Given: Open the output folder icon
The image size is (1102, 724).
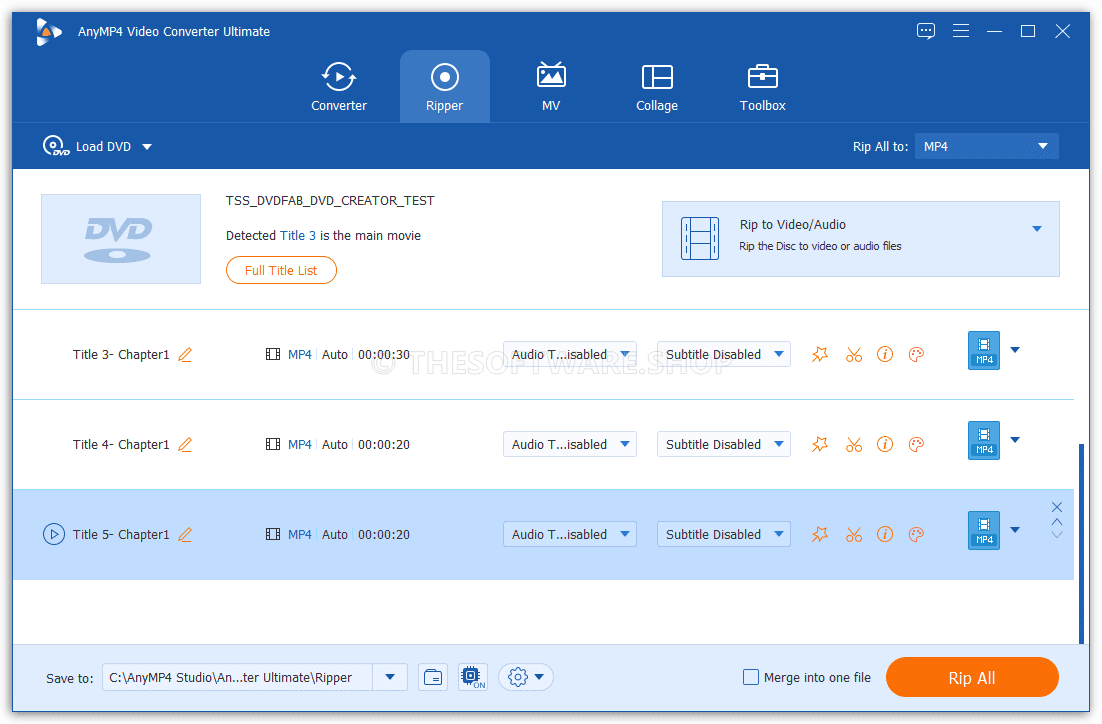Looking at the screenshot, I should (433, 677).
